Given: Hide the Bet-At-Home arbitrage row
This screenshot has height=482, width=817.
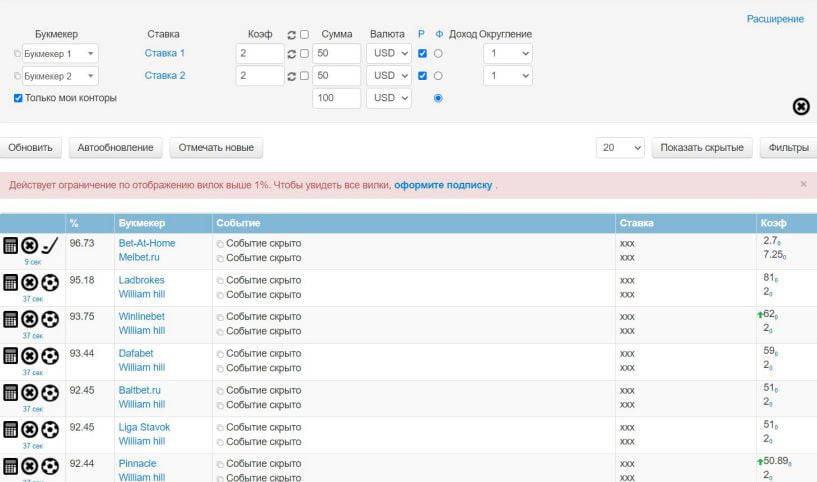Looking at the screenshot, I should point(30,245).
